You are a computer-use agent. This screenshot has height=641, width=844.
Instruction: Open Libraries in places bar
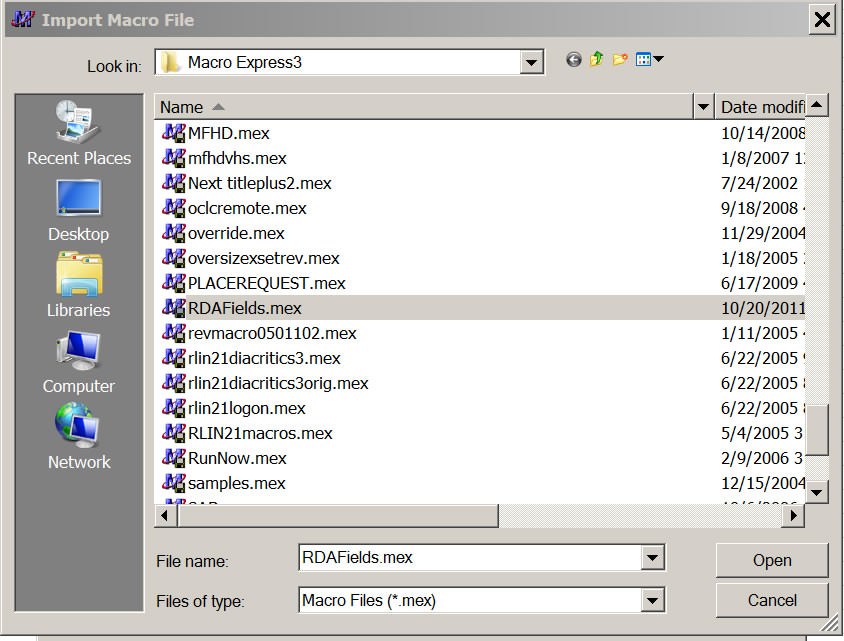pos(79,286)
